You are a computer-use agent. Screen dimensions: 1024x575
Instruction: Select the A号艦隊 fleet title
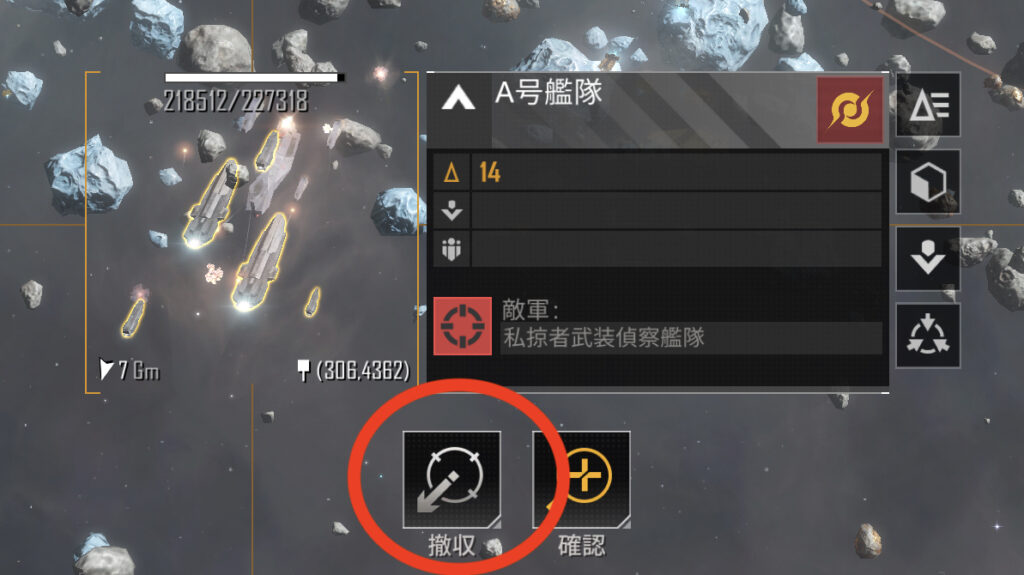549,93
